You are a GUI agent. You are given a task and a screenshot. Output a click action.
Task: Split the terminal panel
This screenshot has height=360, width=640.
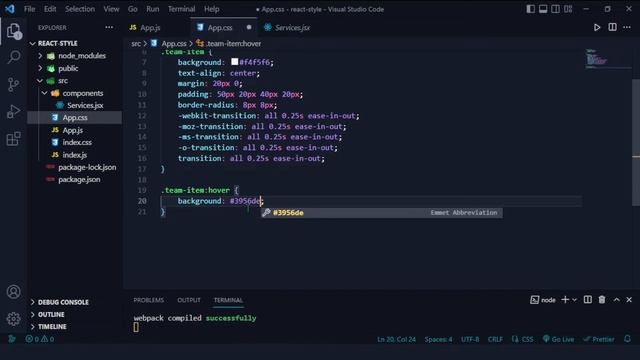(x=588, y=300)
